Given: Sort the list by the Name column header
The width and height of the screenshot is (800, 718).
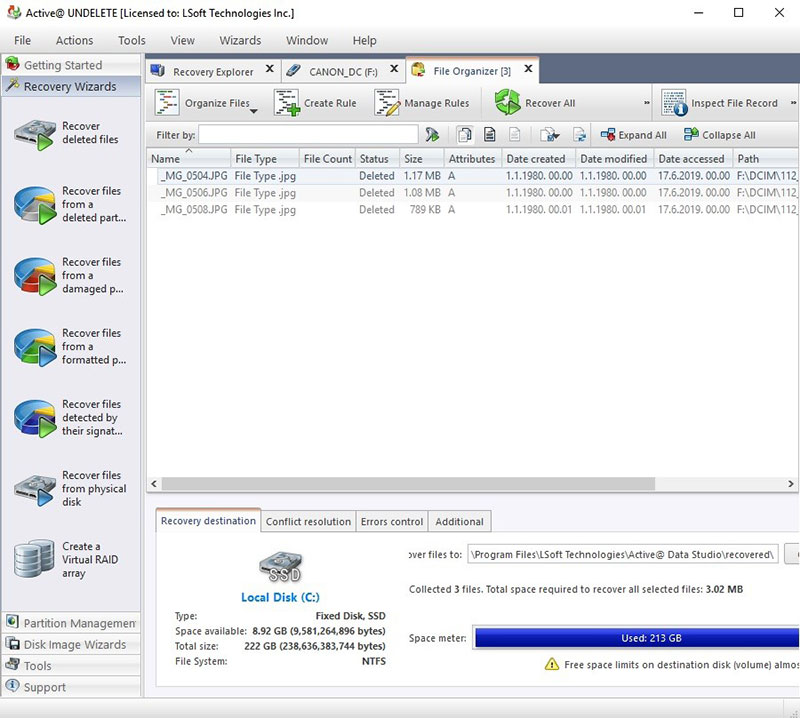Looking at the screenshot, I should (x=189, y=159).
